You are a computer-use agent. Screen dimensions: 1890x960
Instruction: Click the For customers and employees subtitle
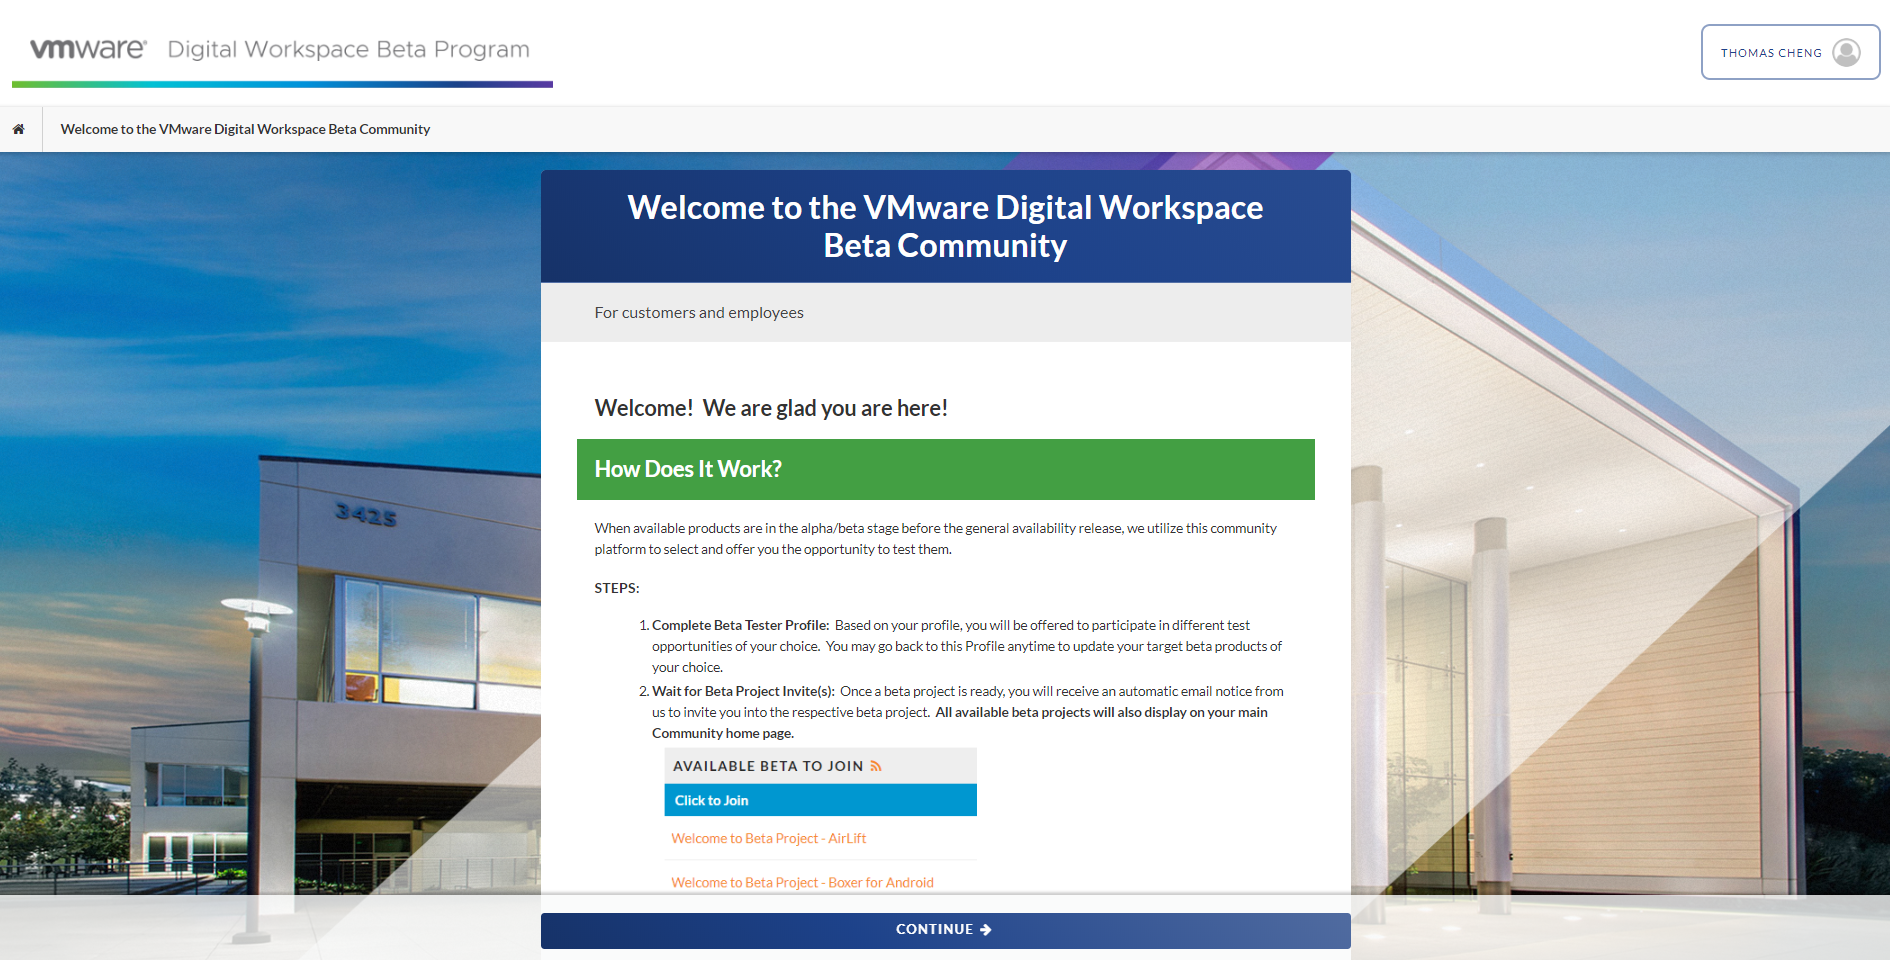[699, 313]
